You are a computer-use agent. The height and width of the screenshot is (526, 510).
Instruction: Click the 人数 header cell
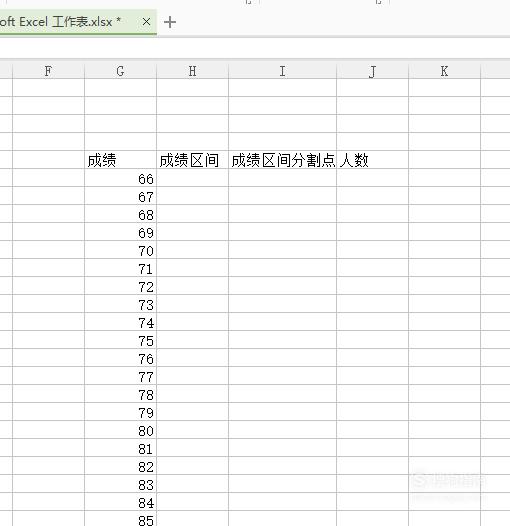tap(372, 160)
